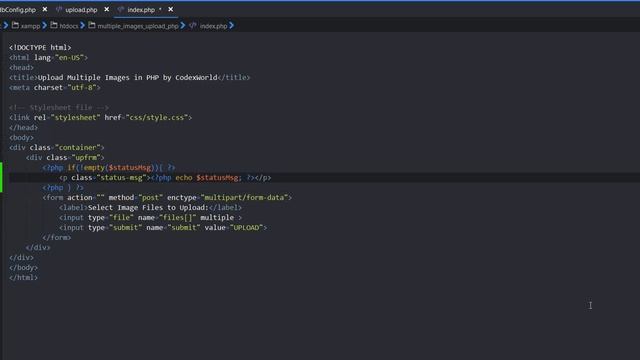The image size is (640, 360).
Task: Click the closing </body> tag
Action: (24, 268)
